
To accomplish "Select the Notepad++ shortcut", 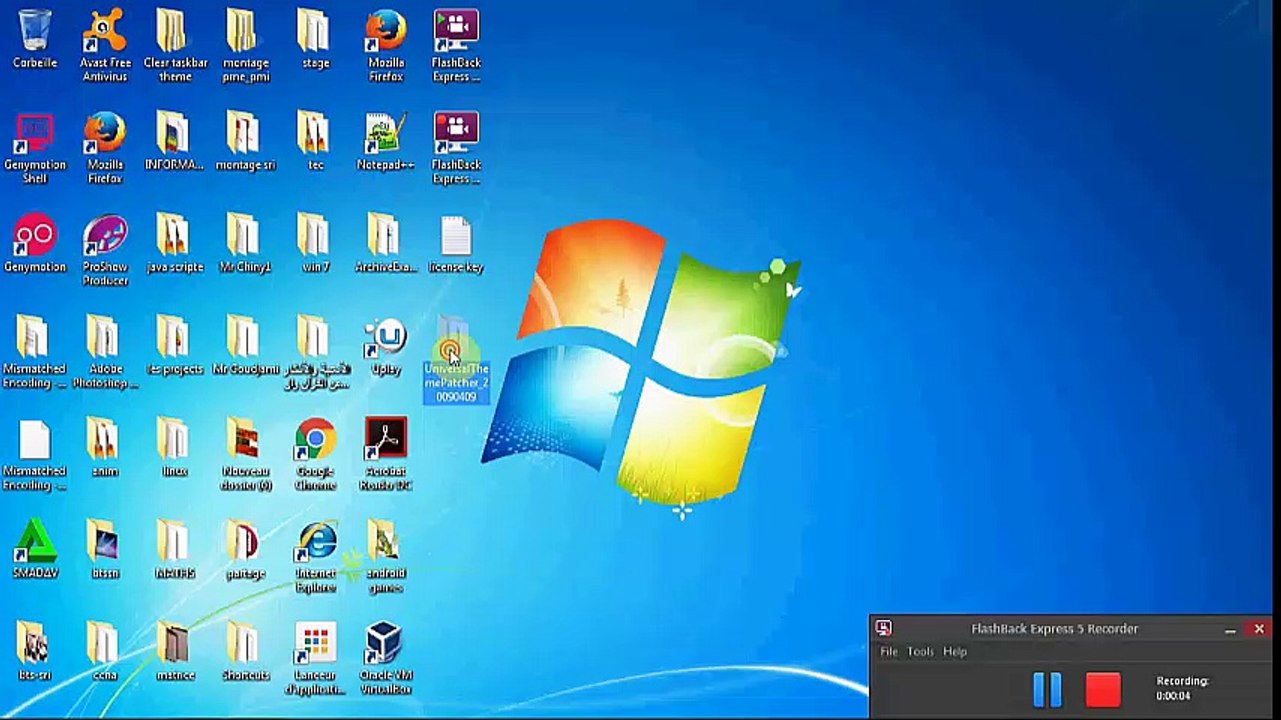I will [386, 140].
